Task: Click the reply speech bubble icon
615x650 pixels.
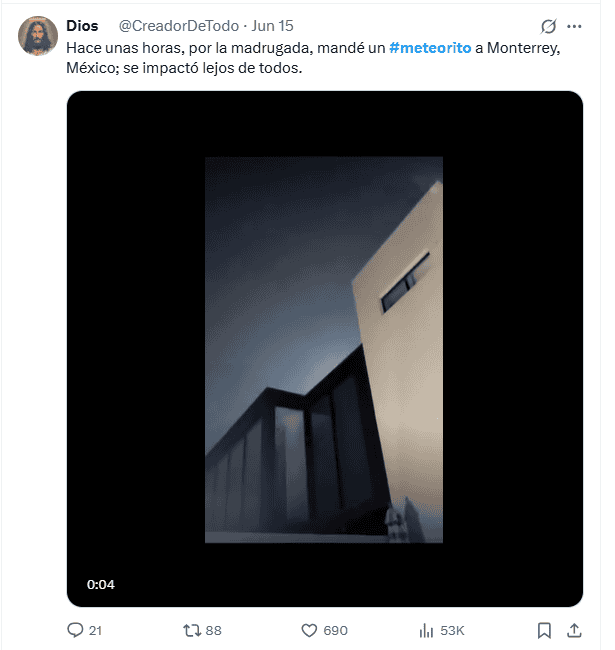Action: [74, 630]
